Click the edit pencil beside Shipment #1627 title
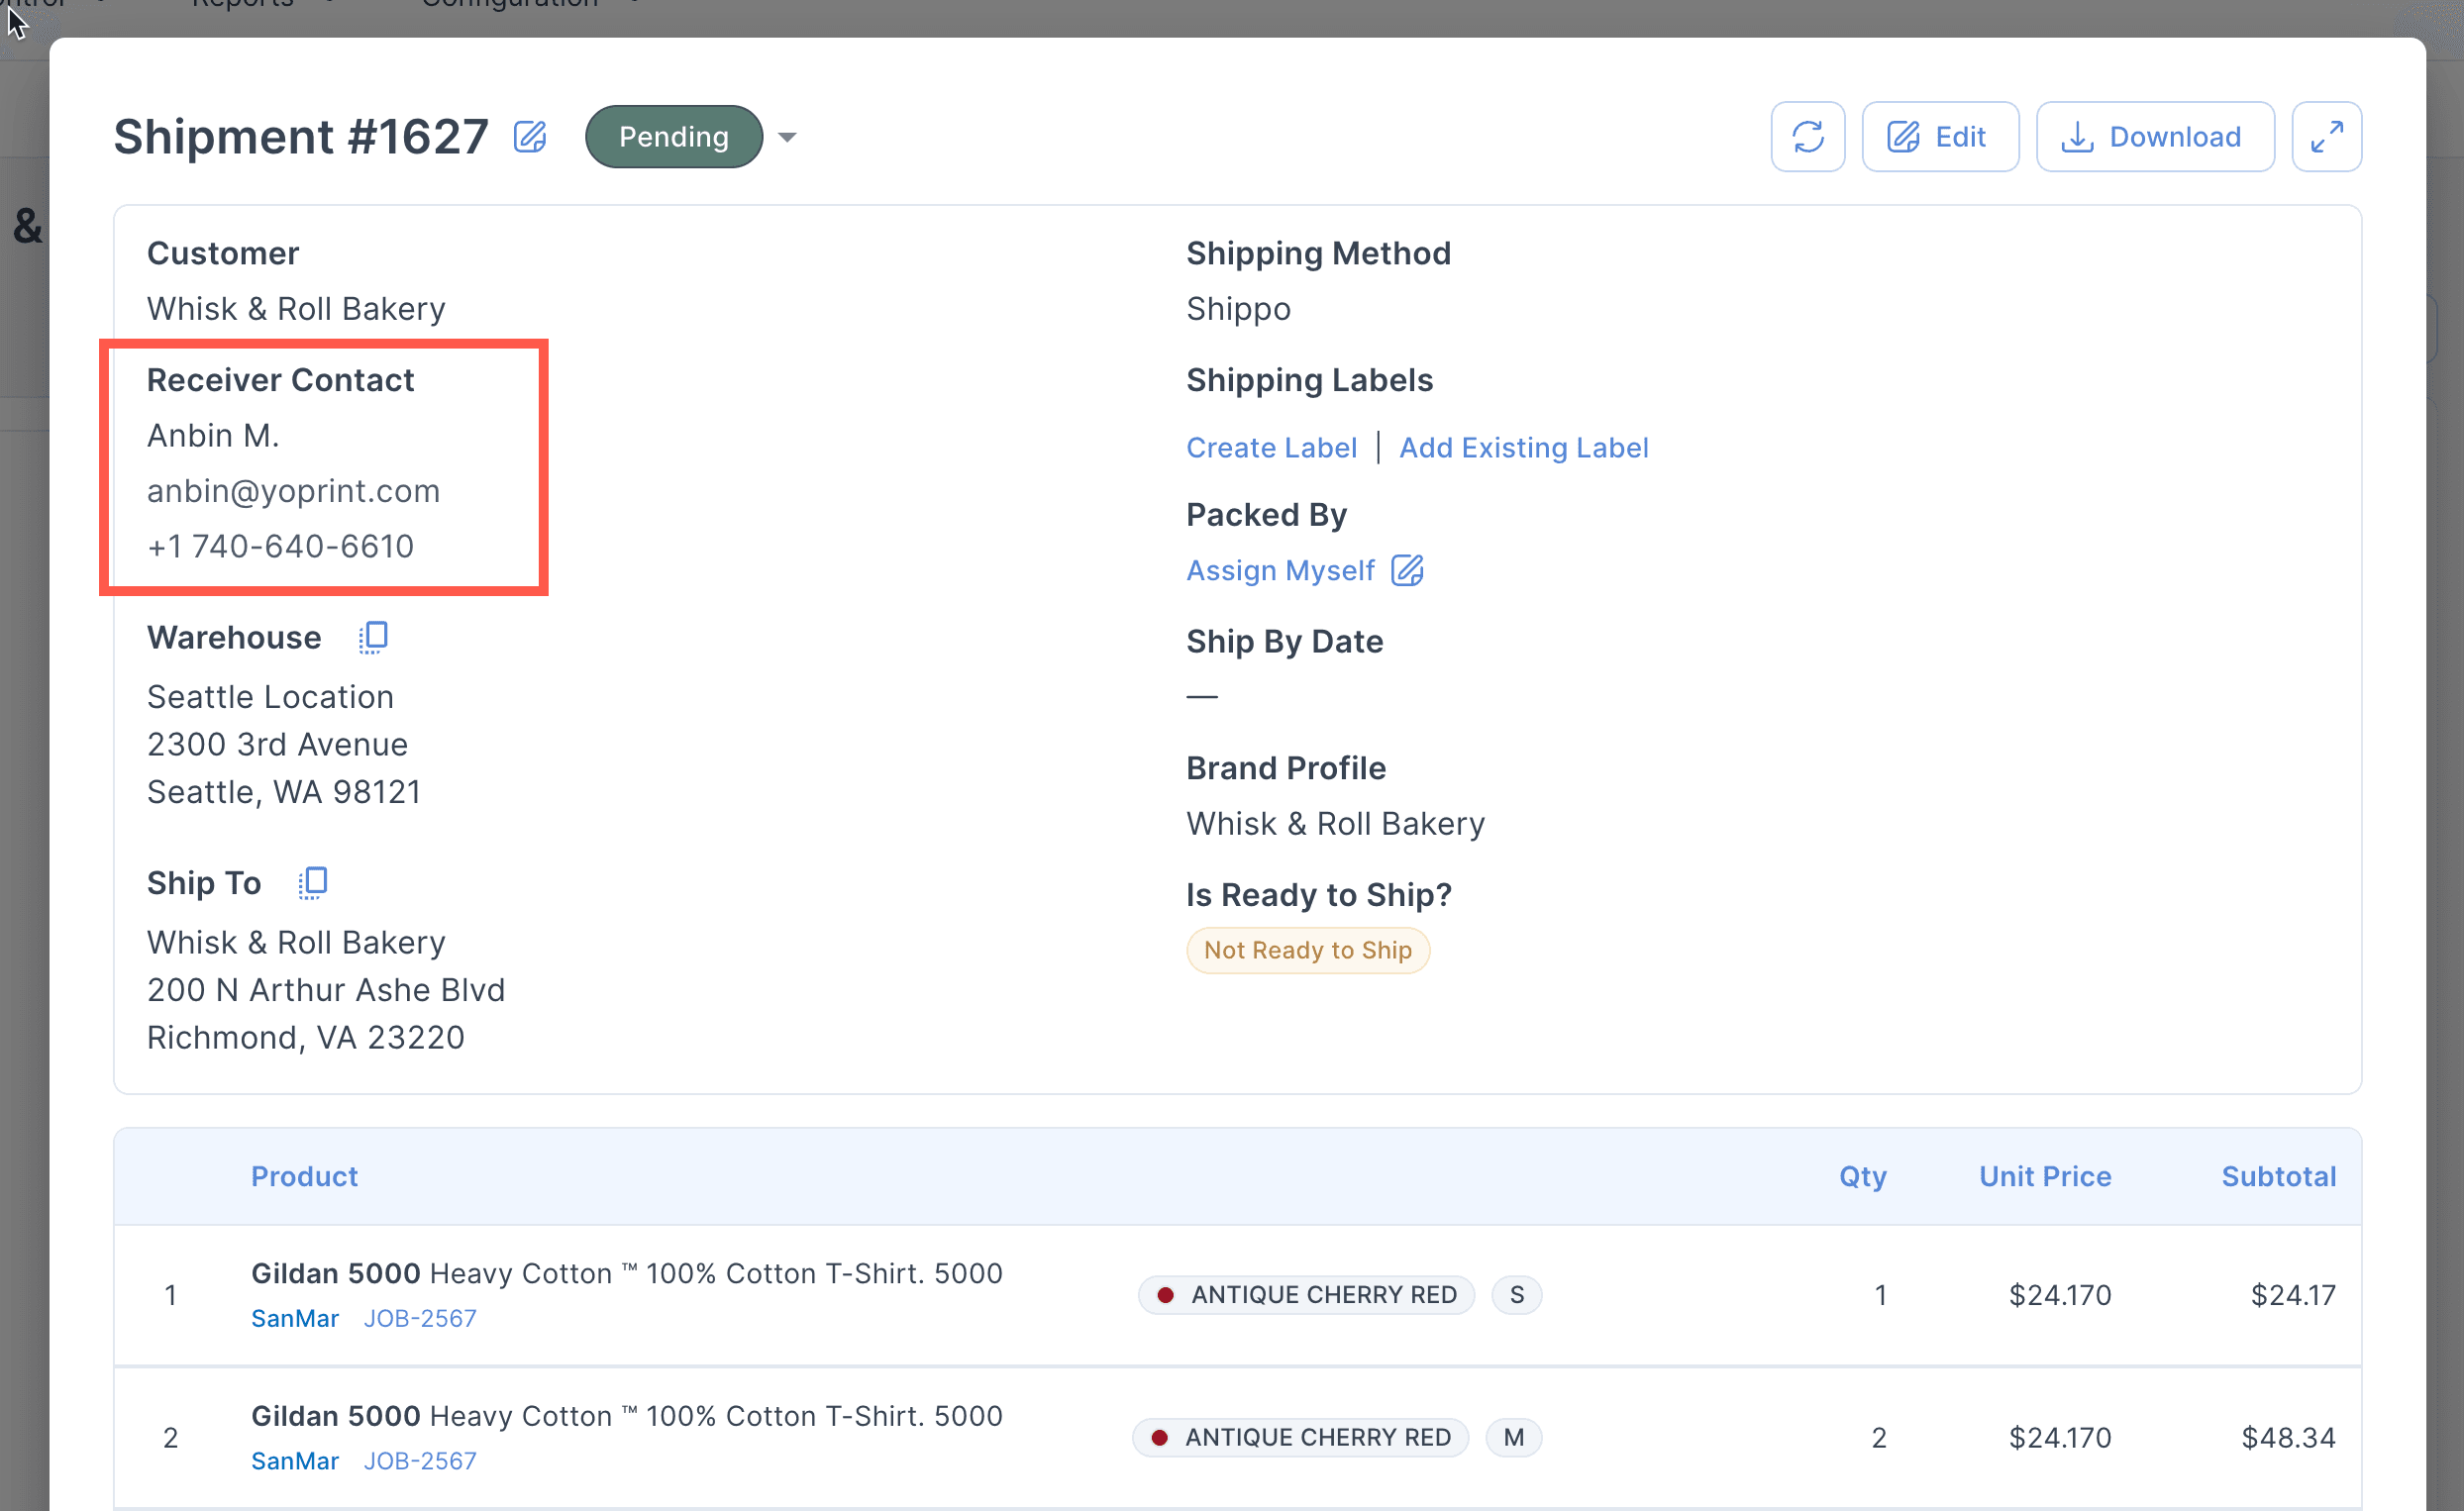Image resolution: width=2464 pixels, height=1511 pixels. [x=530, y=137]
